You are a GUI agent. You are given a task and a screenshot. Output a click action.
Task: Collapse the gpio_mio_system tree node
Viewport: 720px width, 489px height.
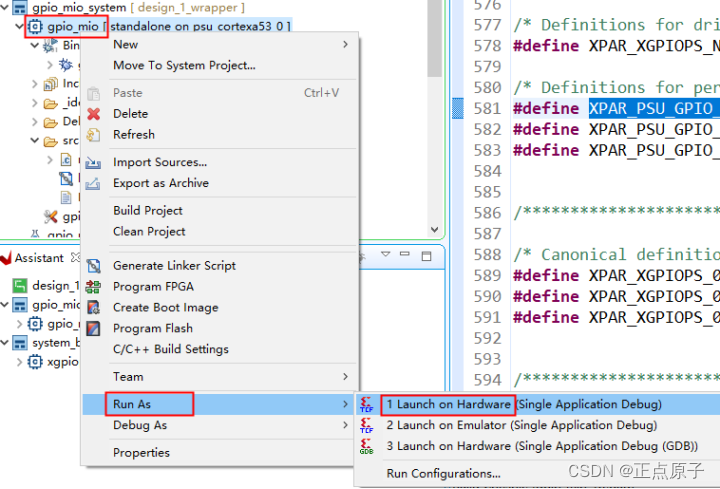point(5,7)
